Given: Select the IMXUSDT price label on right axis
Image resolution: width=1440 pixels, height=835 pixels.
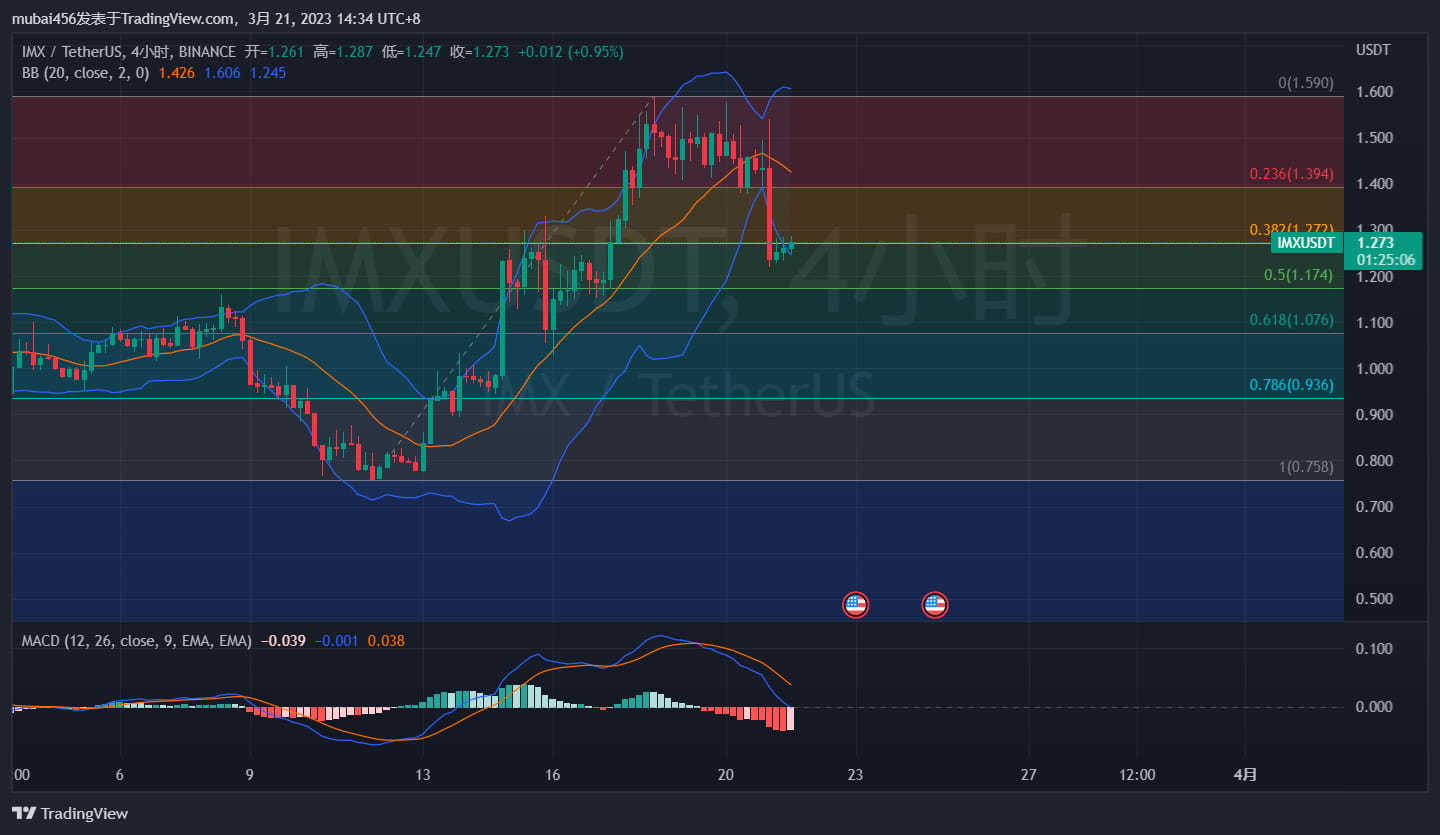Looking at the screenshot, I should 1304,242.
